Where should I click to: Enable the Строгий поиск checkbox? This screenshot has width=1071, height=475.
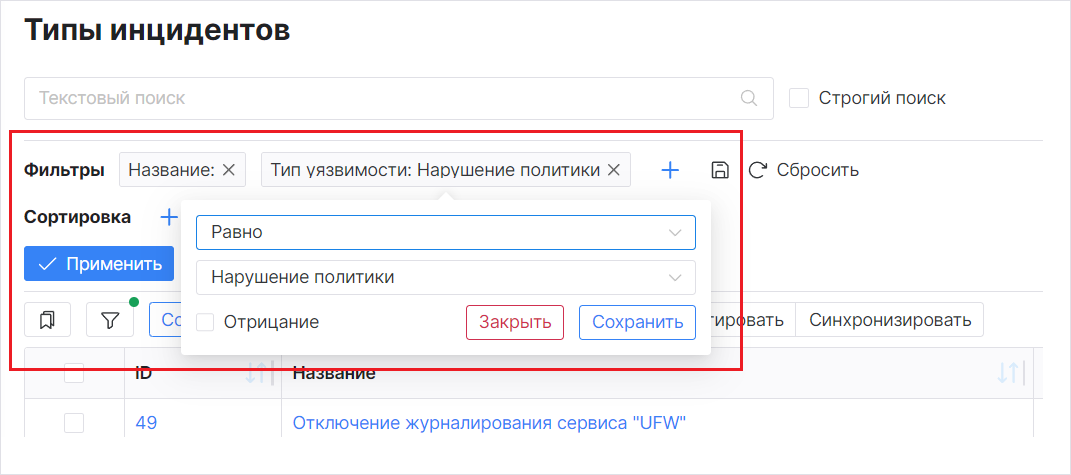(x=799, y=98)
